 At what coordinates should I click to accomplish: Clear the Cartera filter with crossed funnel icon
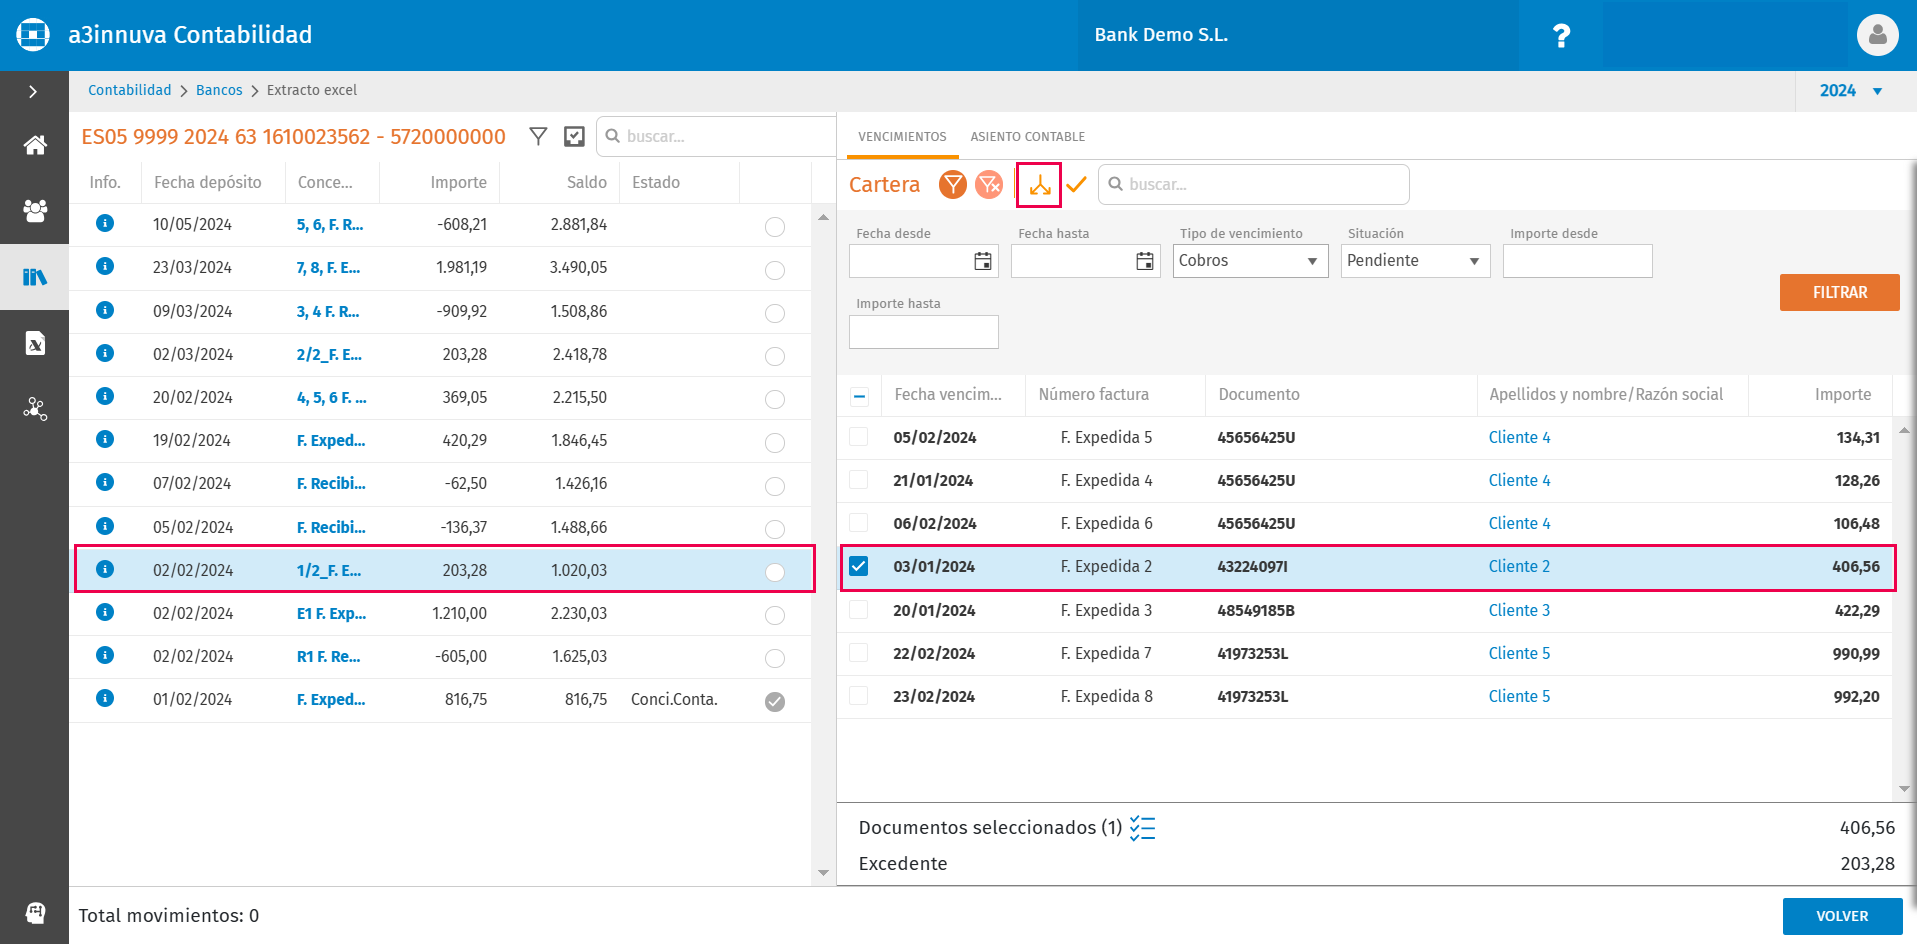989,185
